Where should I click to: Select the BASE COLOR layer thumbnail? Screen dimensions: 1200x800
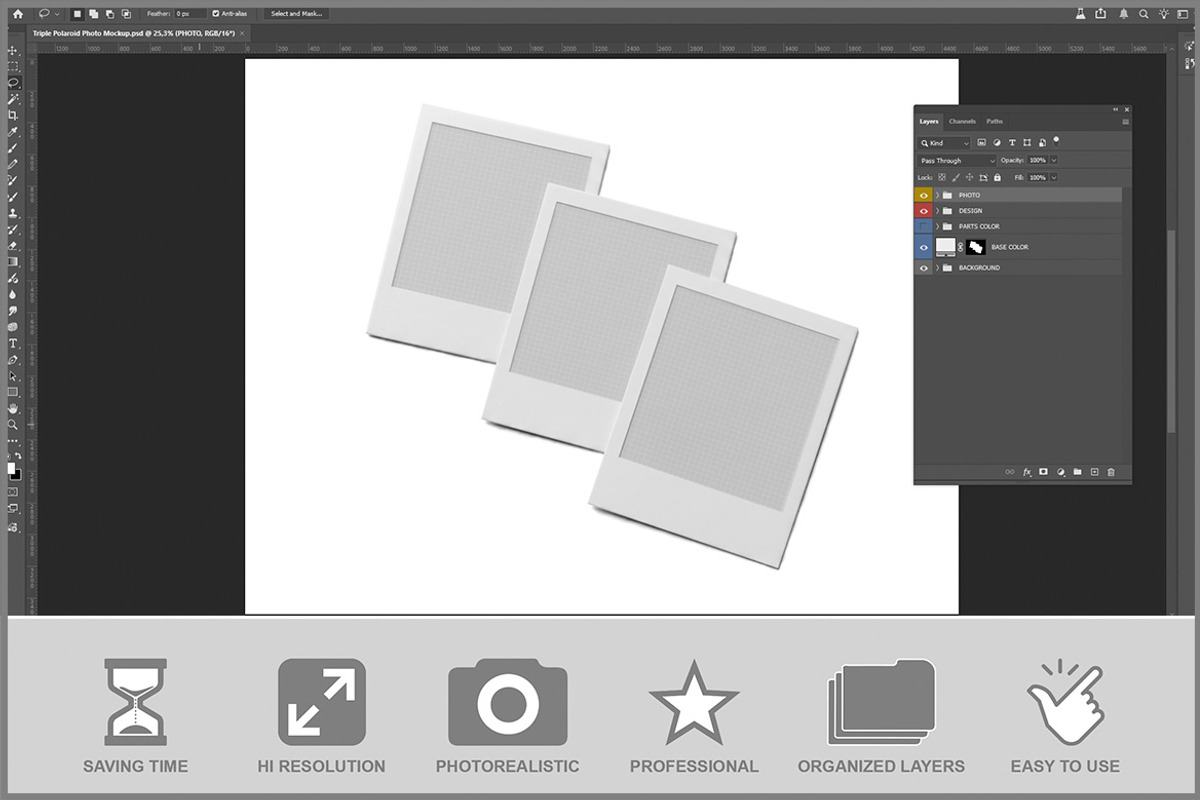pyautogui.click(x=946, y=247)
